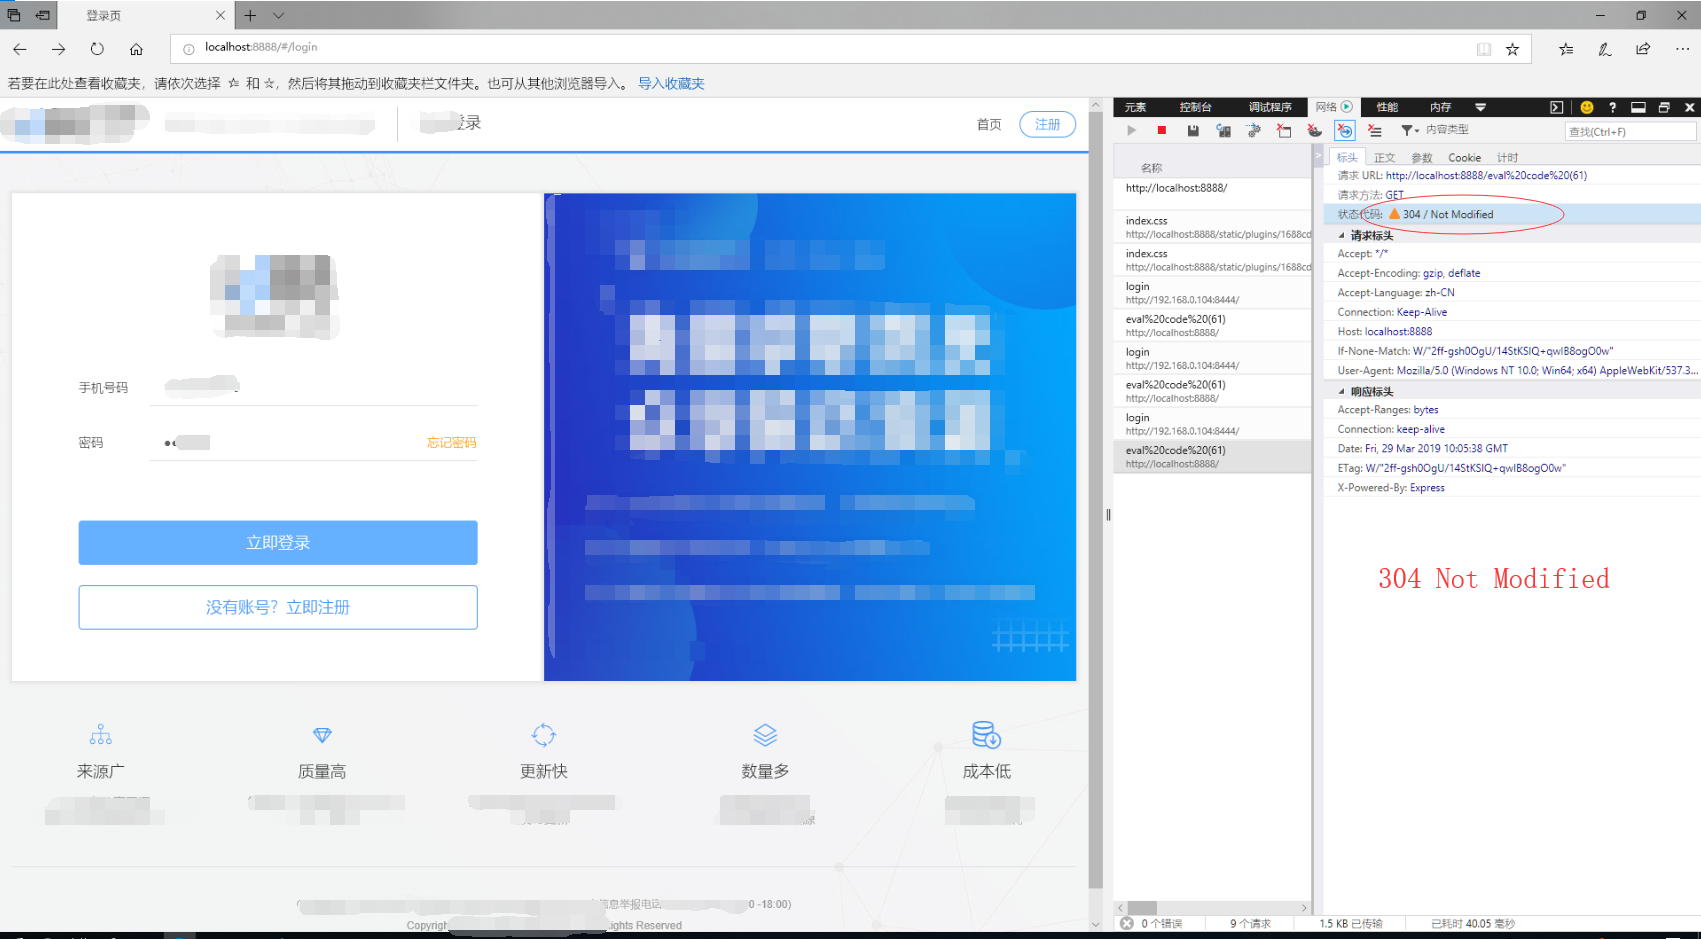Stop the network capture (red square icon)

click(1161, 130)
